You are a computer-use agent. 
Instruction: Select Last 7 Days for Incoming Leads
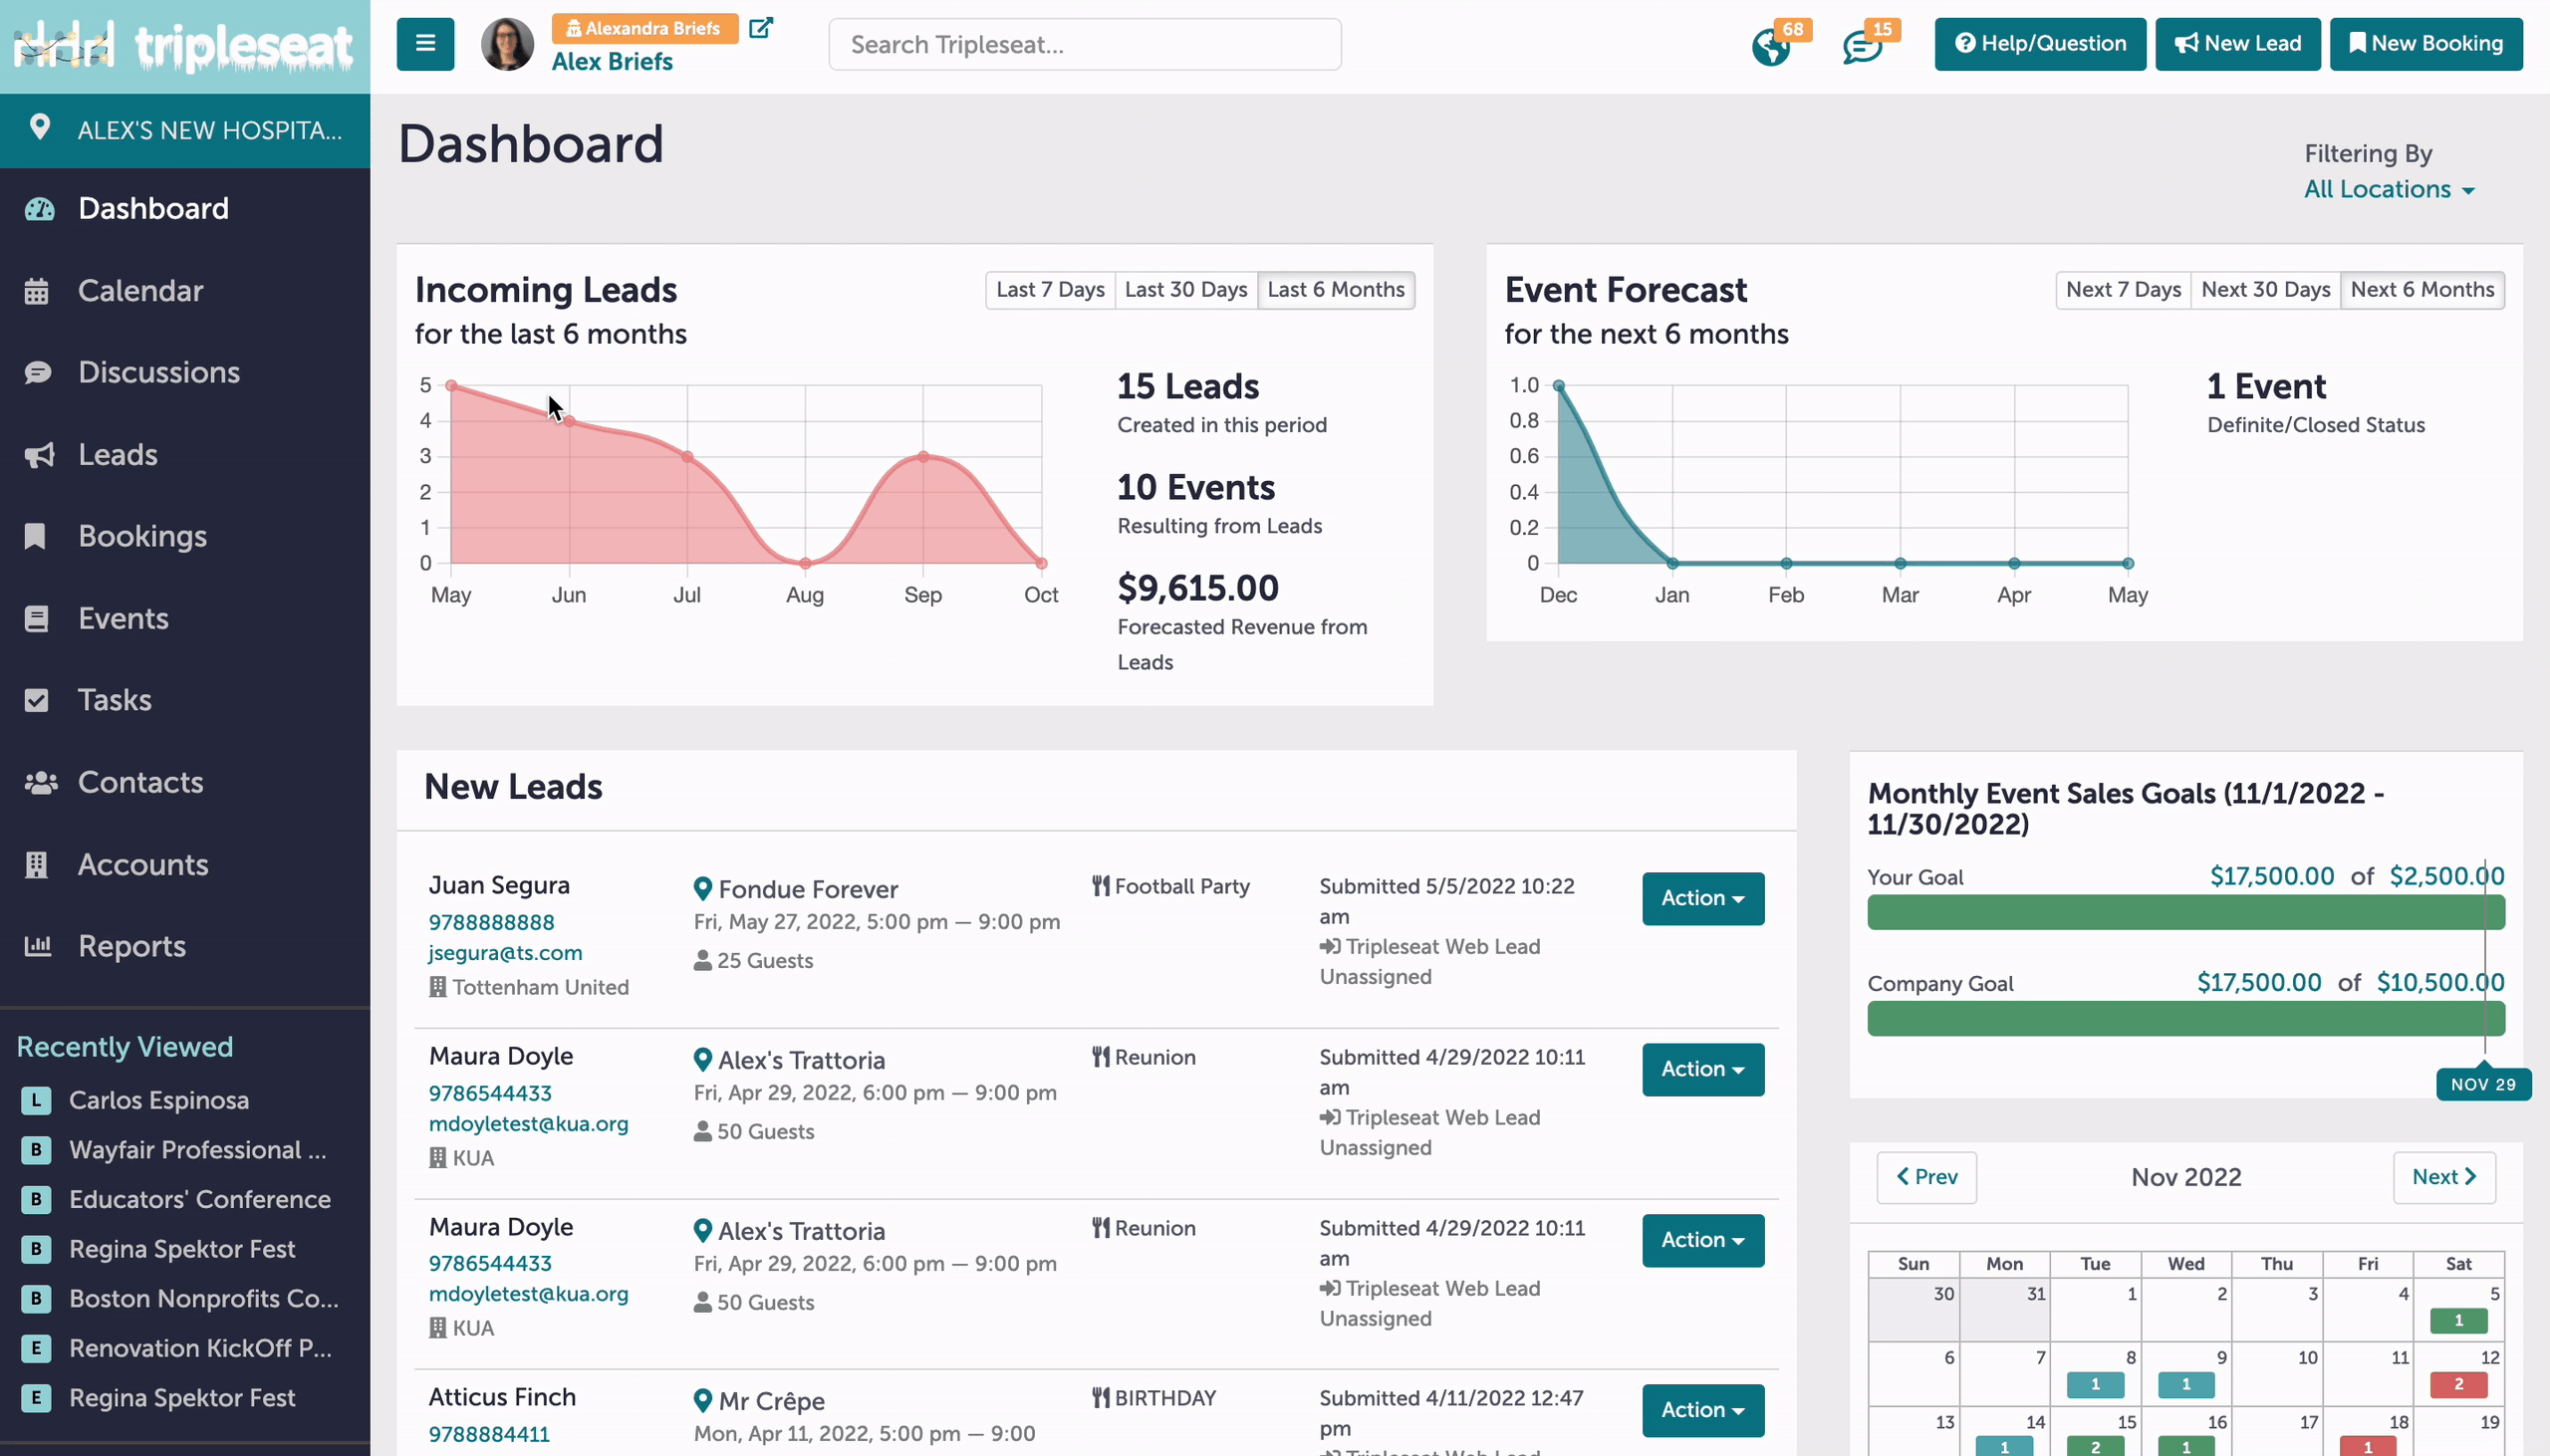(1050, 290)
